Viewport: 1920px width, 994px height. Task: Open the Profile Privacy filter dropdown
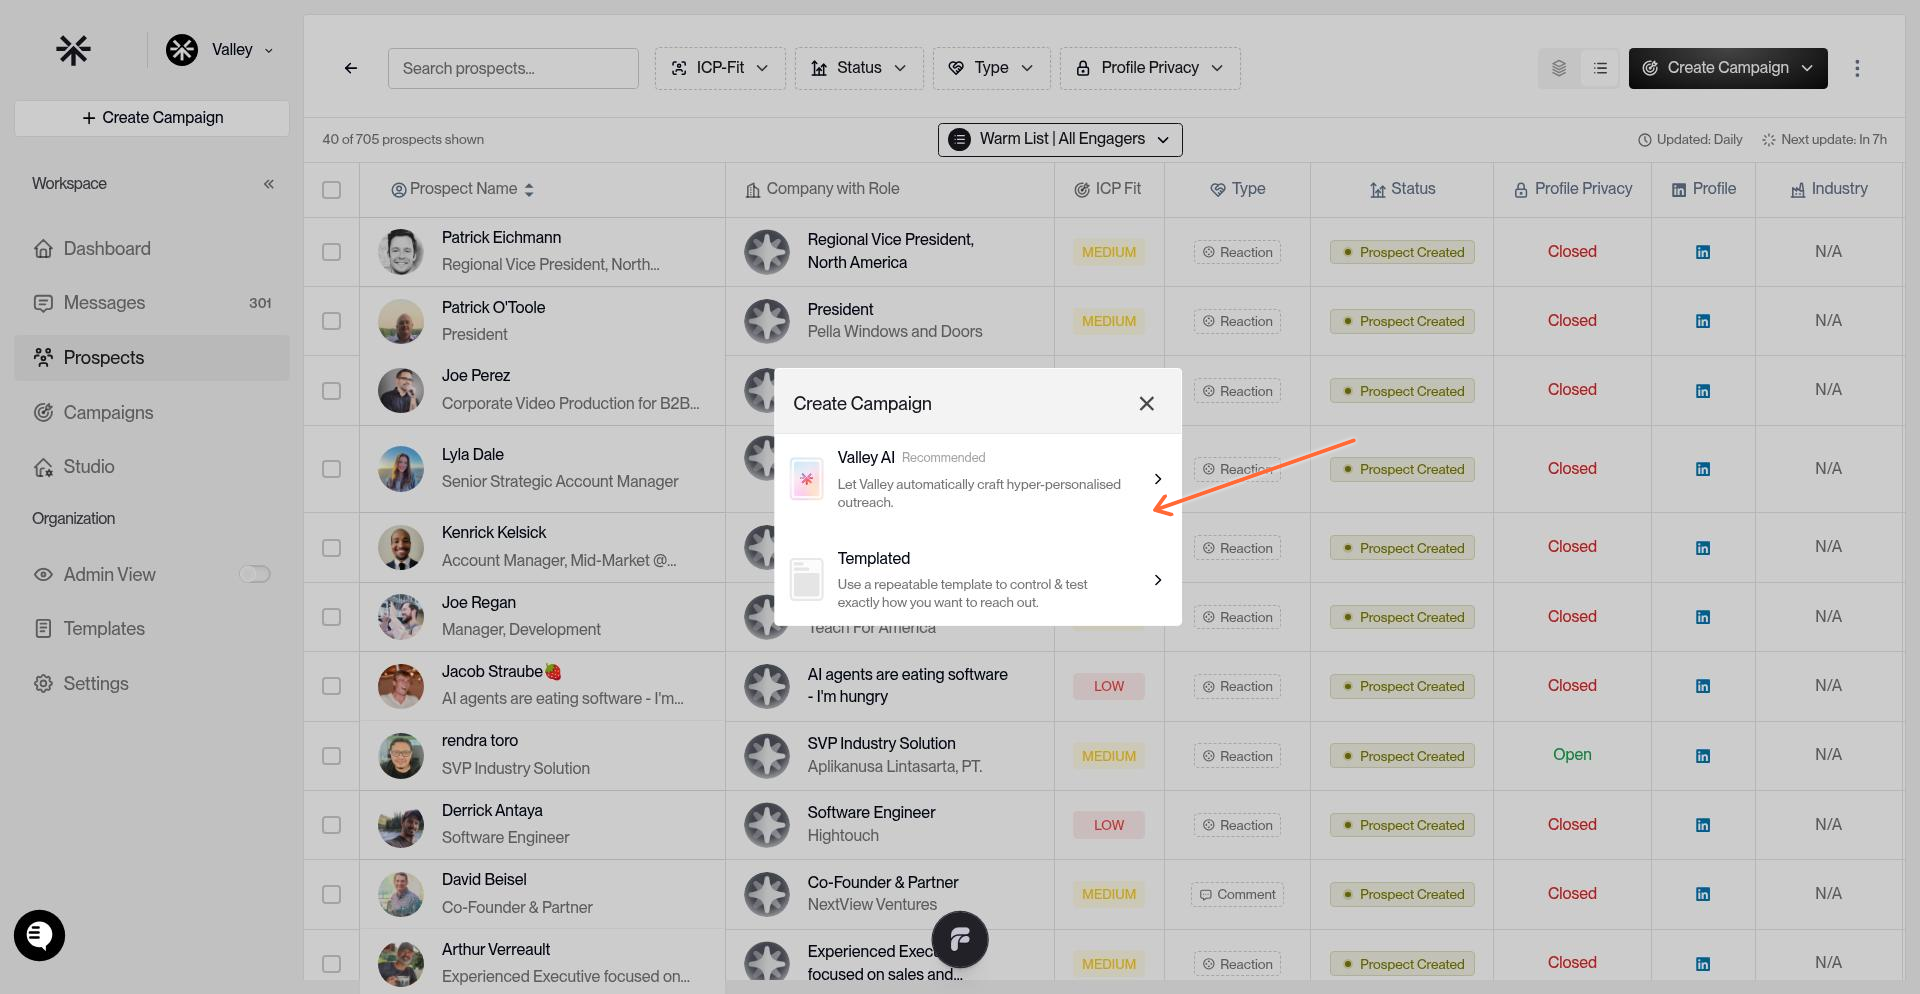(1150, 68)
